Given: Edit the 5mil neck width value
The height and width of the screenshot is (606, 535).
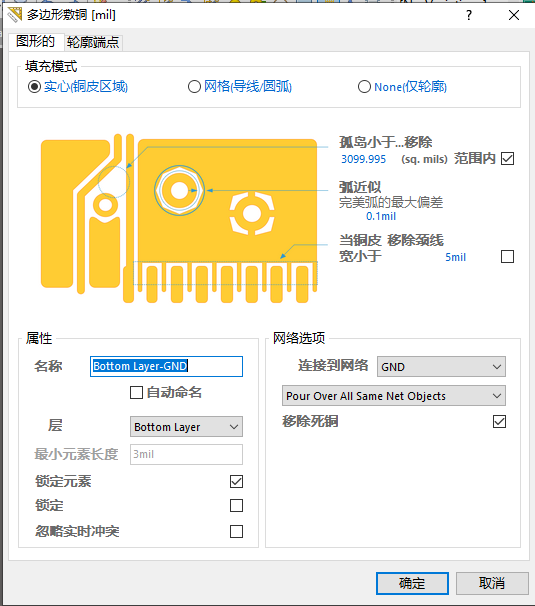Looking at the screenshot, I should pyautogui.click(x=455, y=257).
